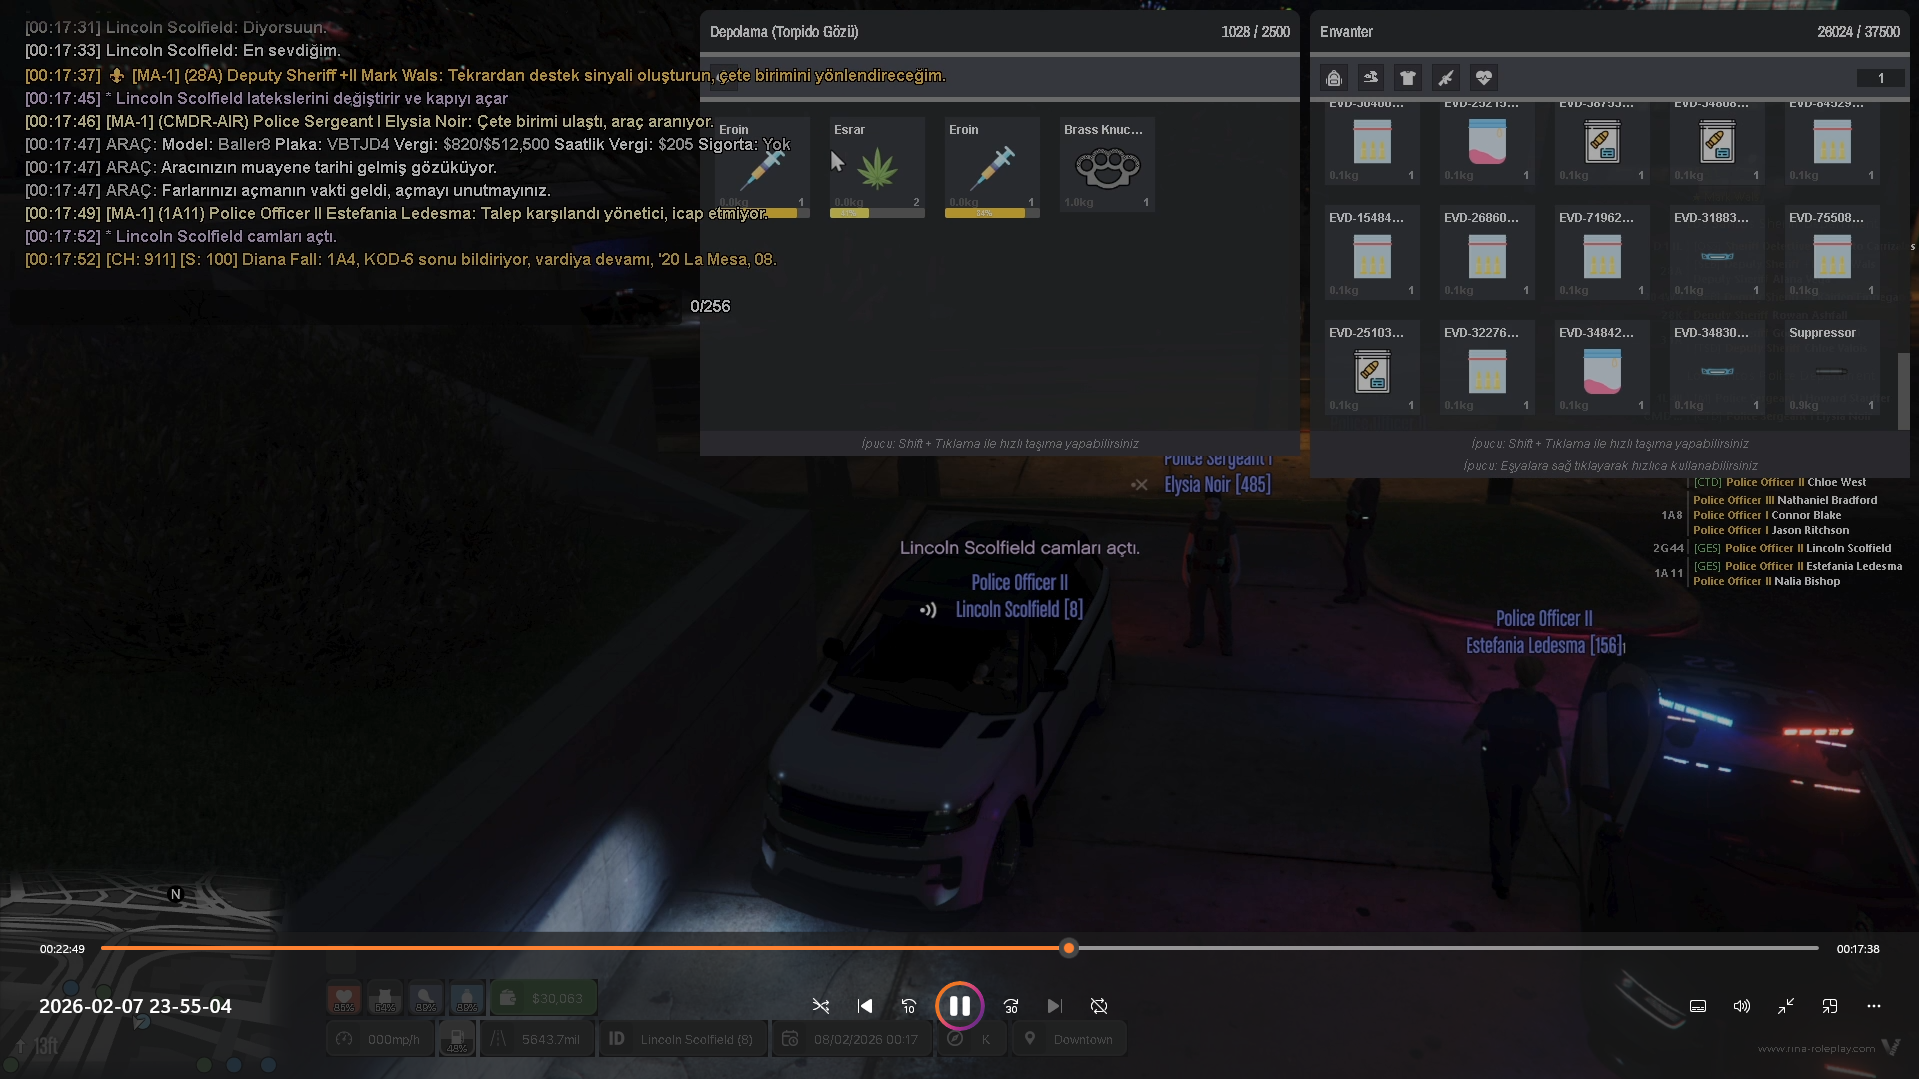
Task: Toggle repeat mode in the player
Action: [1099, 1006]
